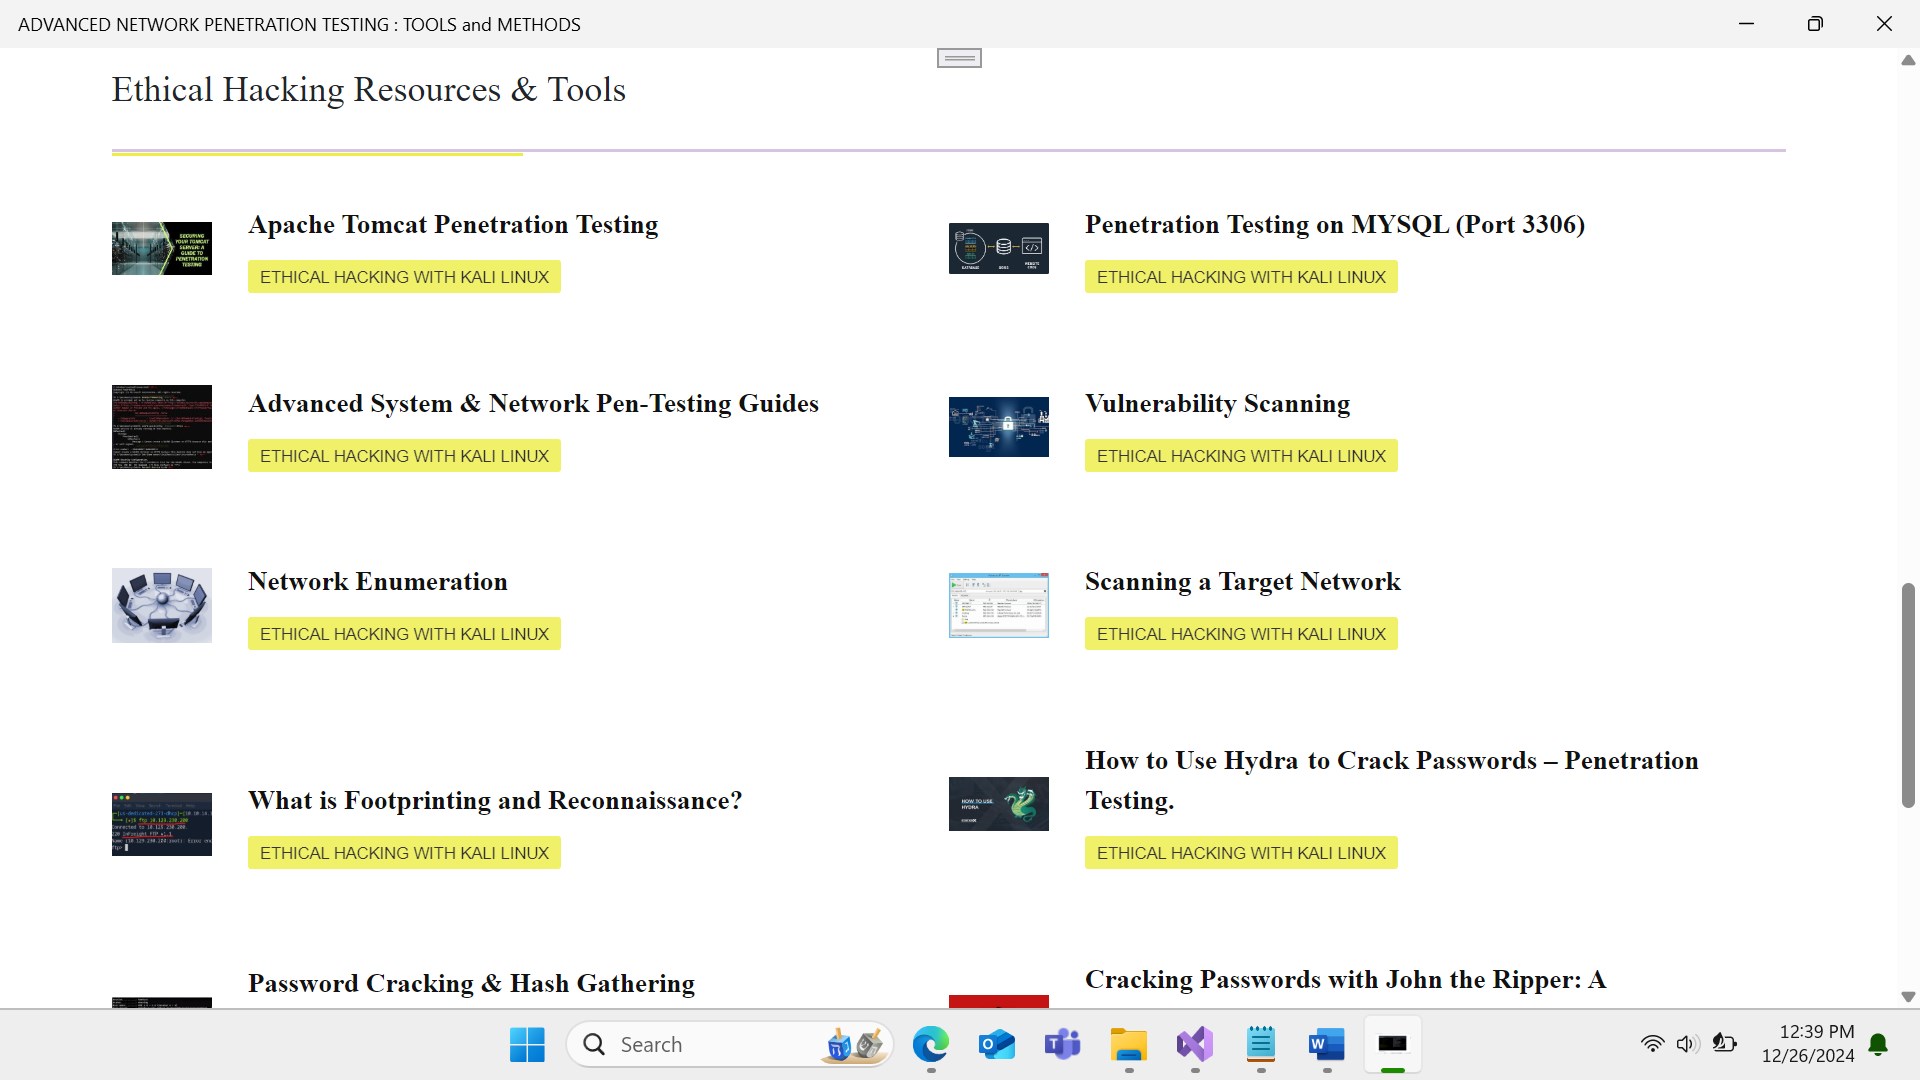Image resolution: width=1920 pixels, height=1080 pixels.
Task: Click the Apache Tomcat article thumbnail
Action: [x=162, y=248]
